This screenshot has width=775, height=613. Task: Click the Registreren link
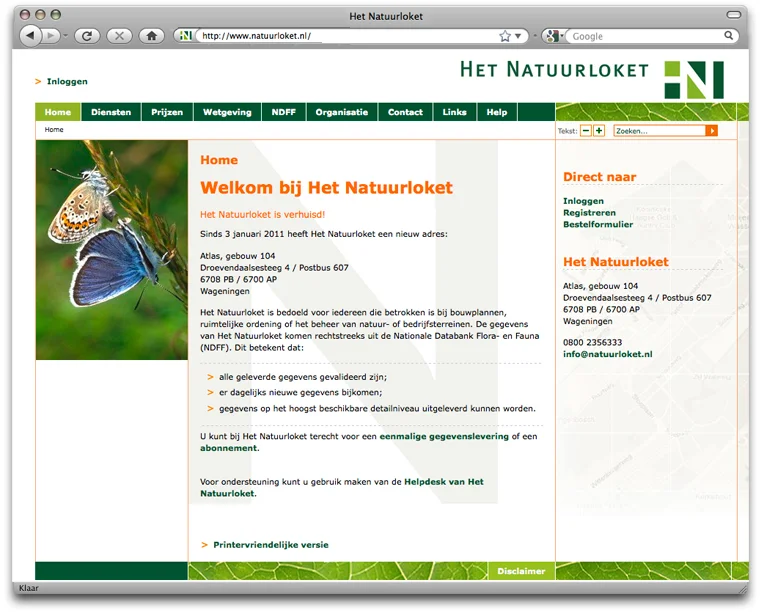(x=589, y=213)
